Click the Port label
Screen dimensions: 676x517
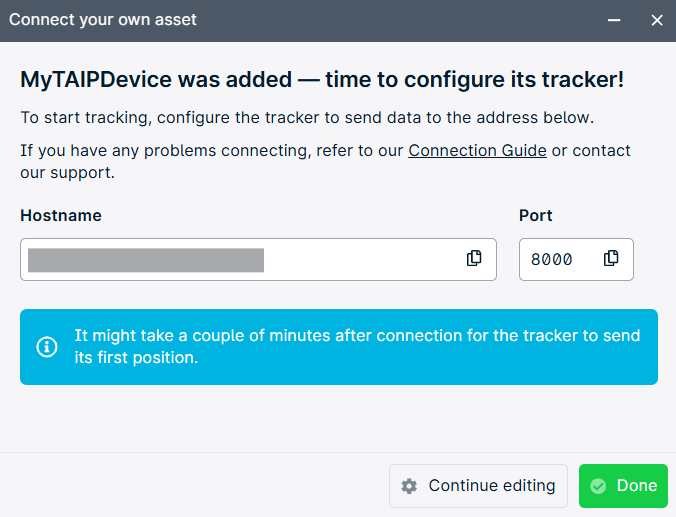tap(535, 215)
